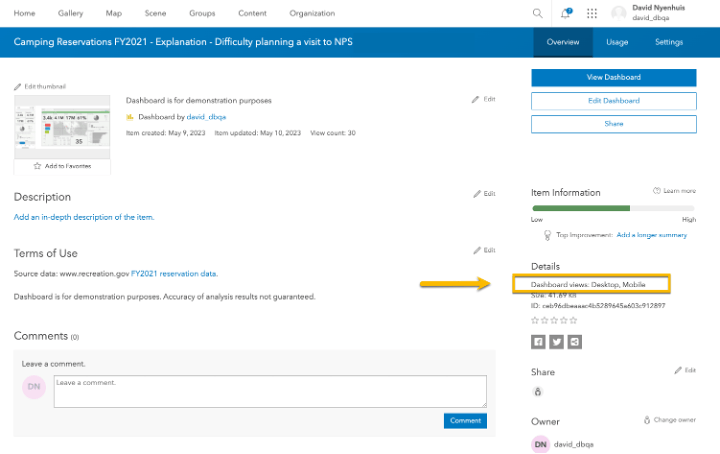Screen dimensions: 720x454
Task: Open david_dbqa author link
Action: coord(206,117)
